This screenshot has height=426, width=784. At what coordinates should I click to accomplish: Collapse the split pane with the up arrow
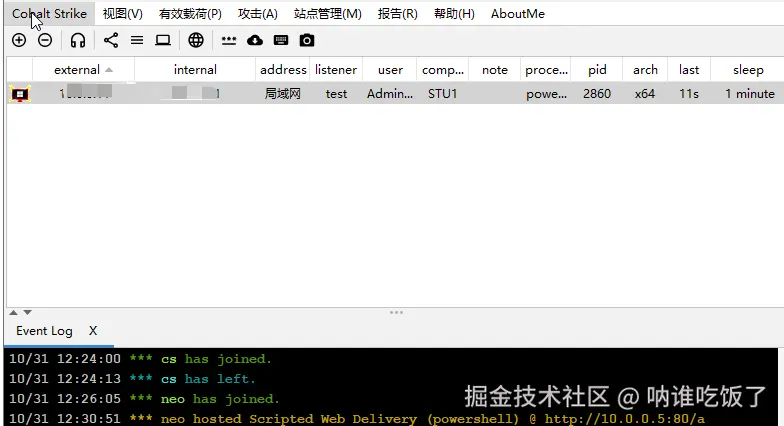(x=14, y=312)
